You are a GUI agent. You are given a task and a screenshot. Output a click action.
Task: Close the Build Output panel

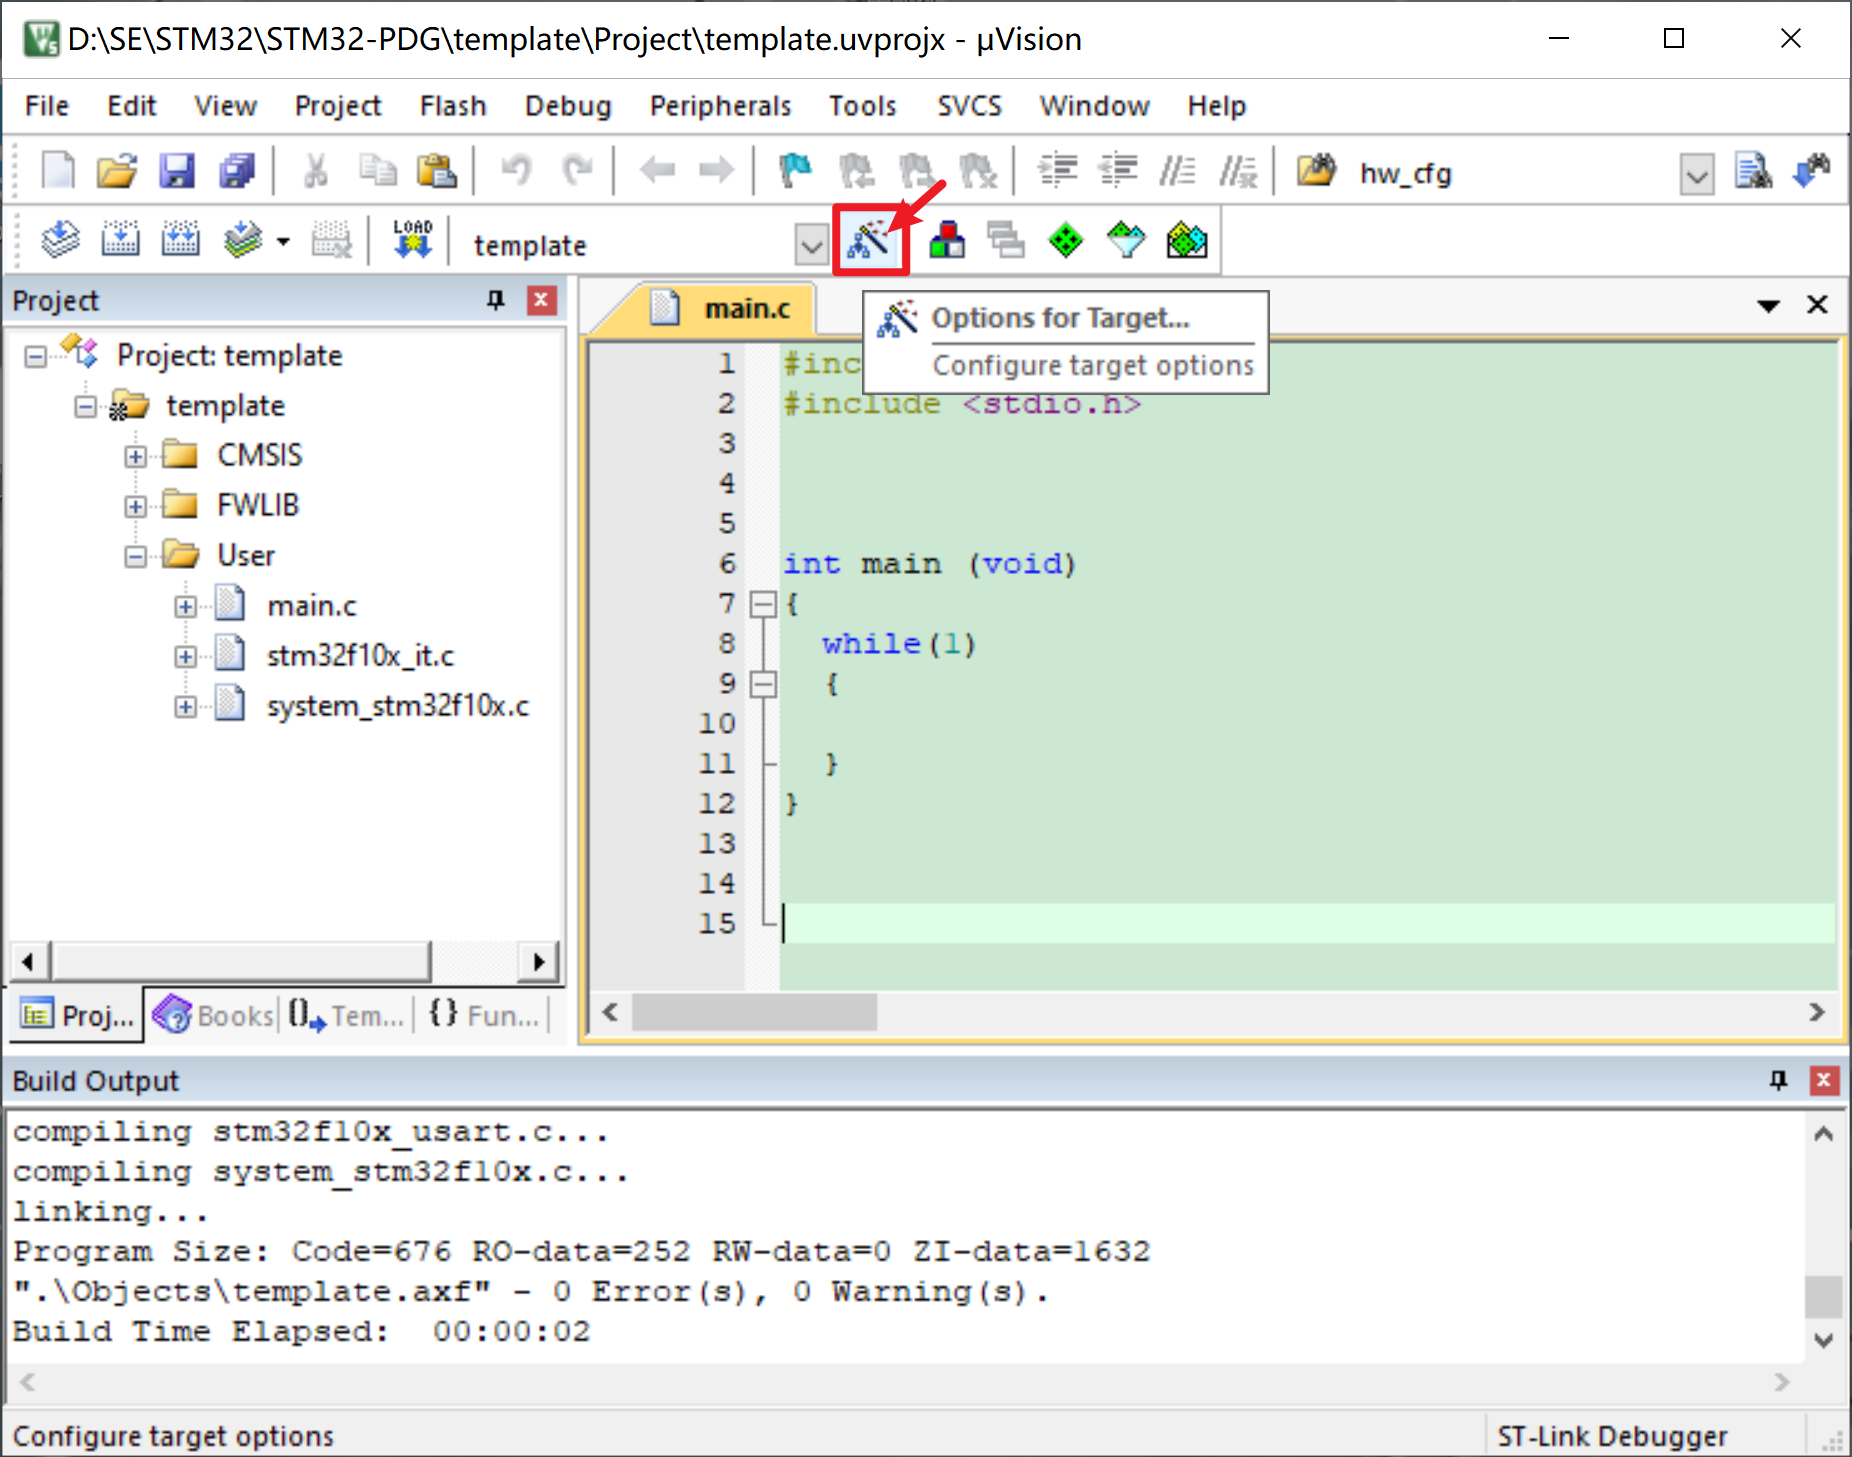coord(1824,1080)
